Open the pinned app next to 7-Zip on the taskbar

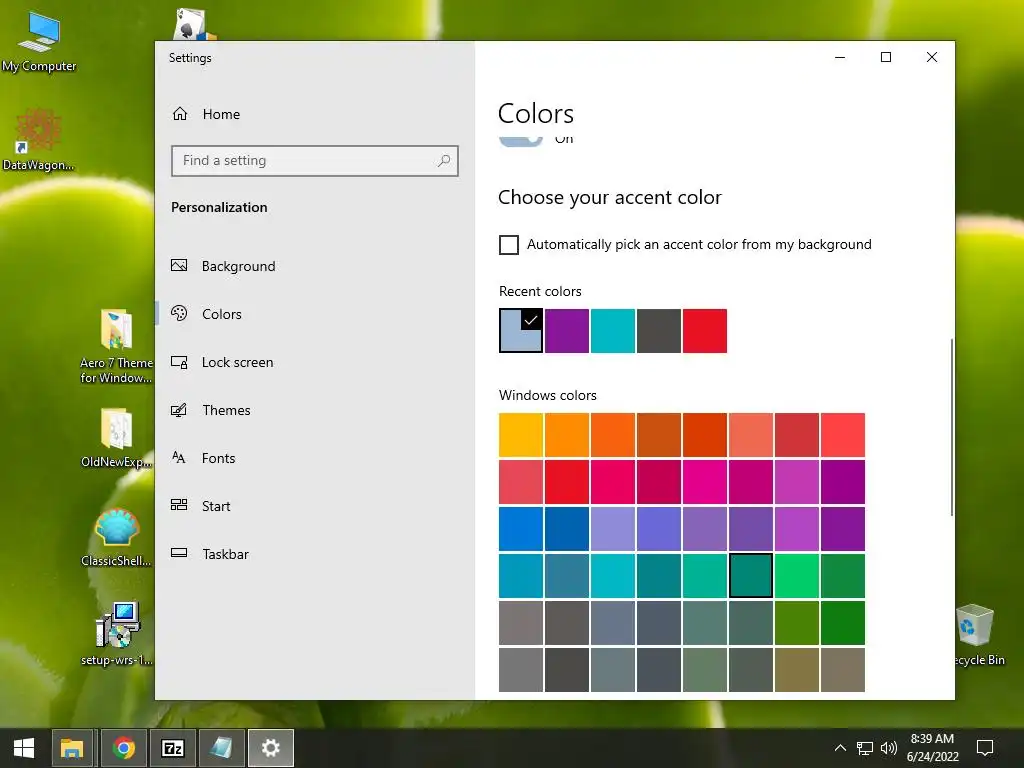click(x=221, y=748)
